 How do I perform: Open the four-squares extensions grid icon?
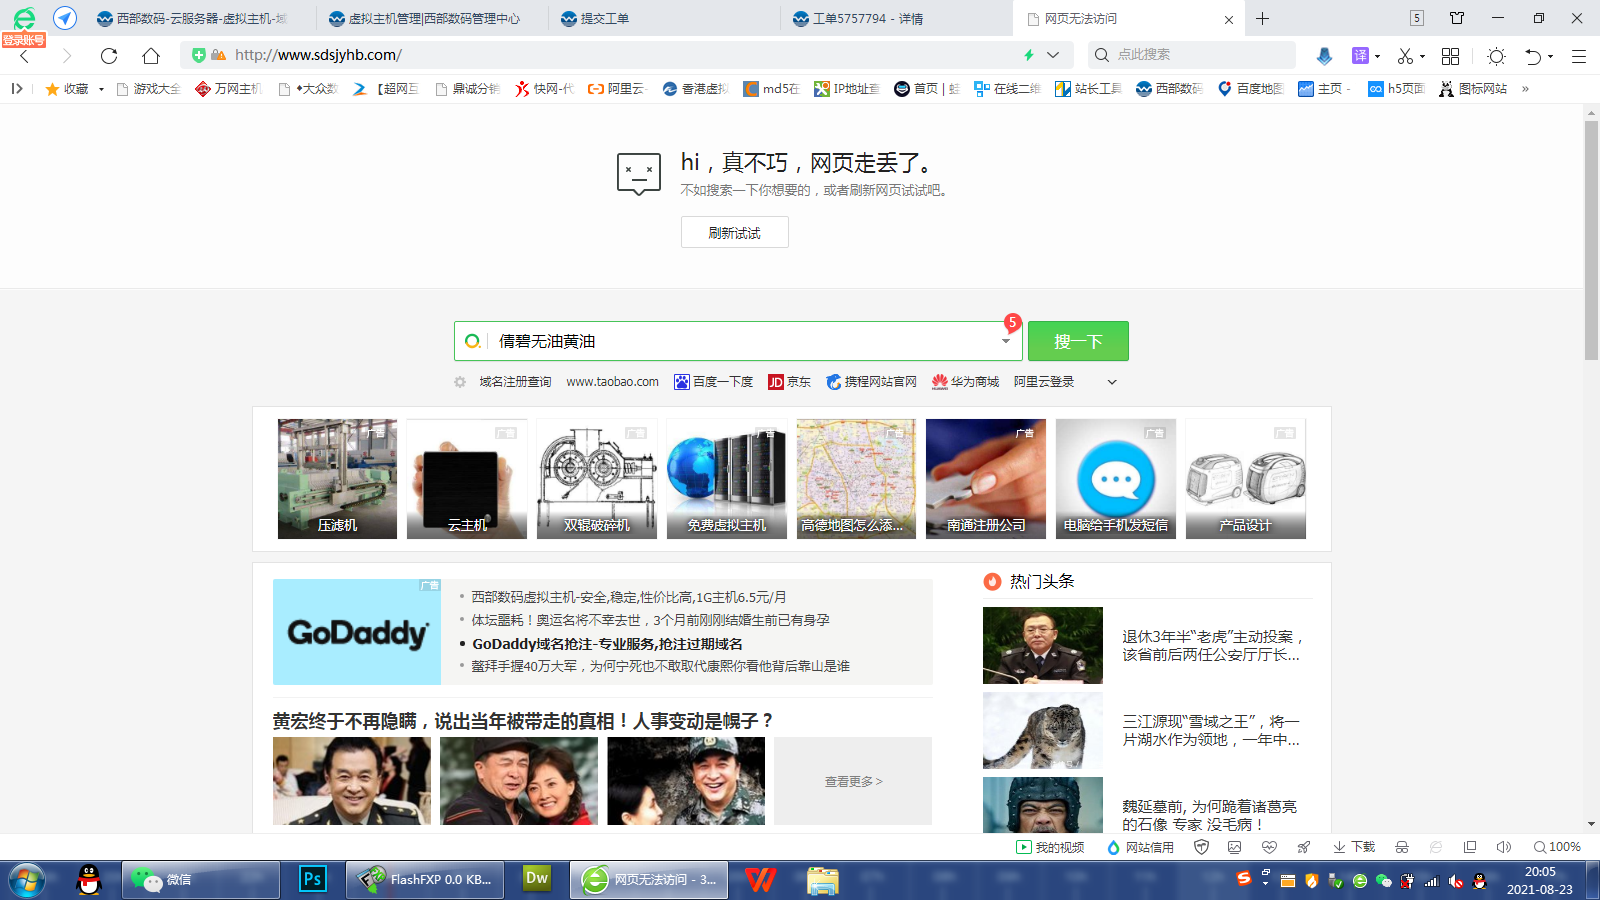[1451, 56]
